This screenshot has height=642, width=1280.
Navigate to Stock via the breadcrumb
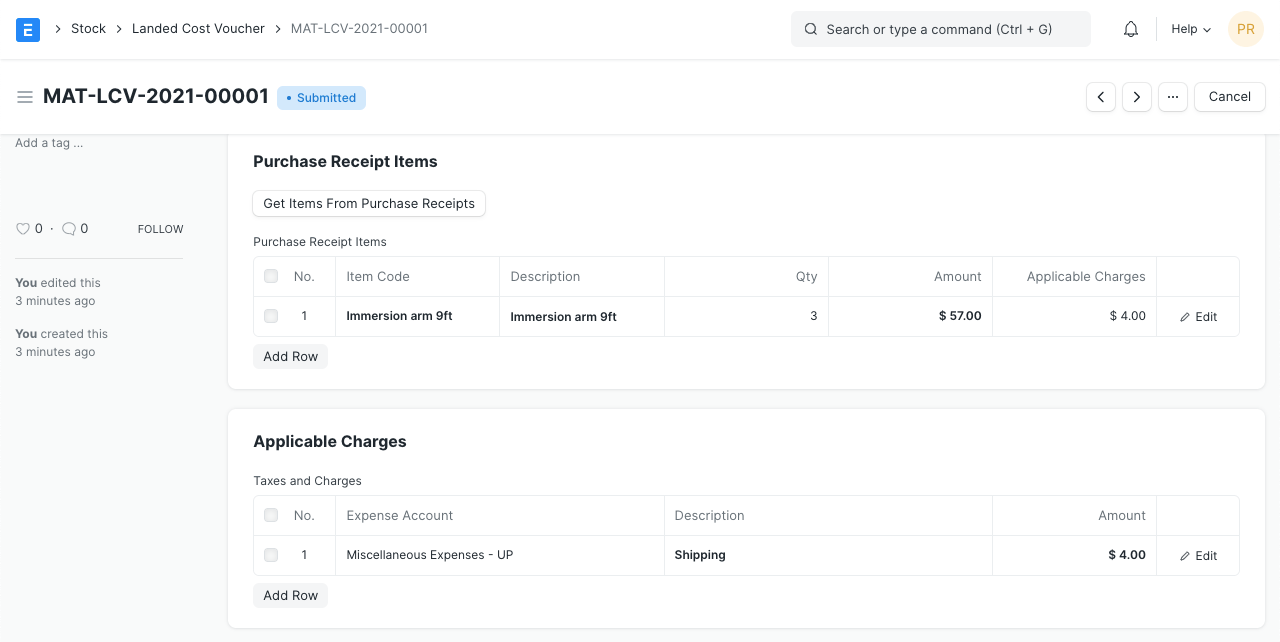[x=88, y=29]
